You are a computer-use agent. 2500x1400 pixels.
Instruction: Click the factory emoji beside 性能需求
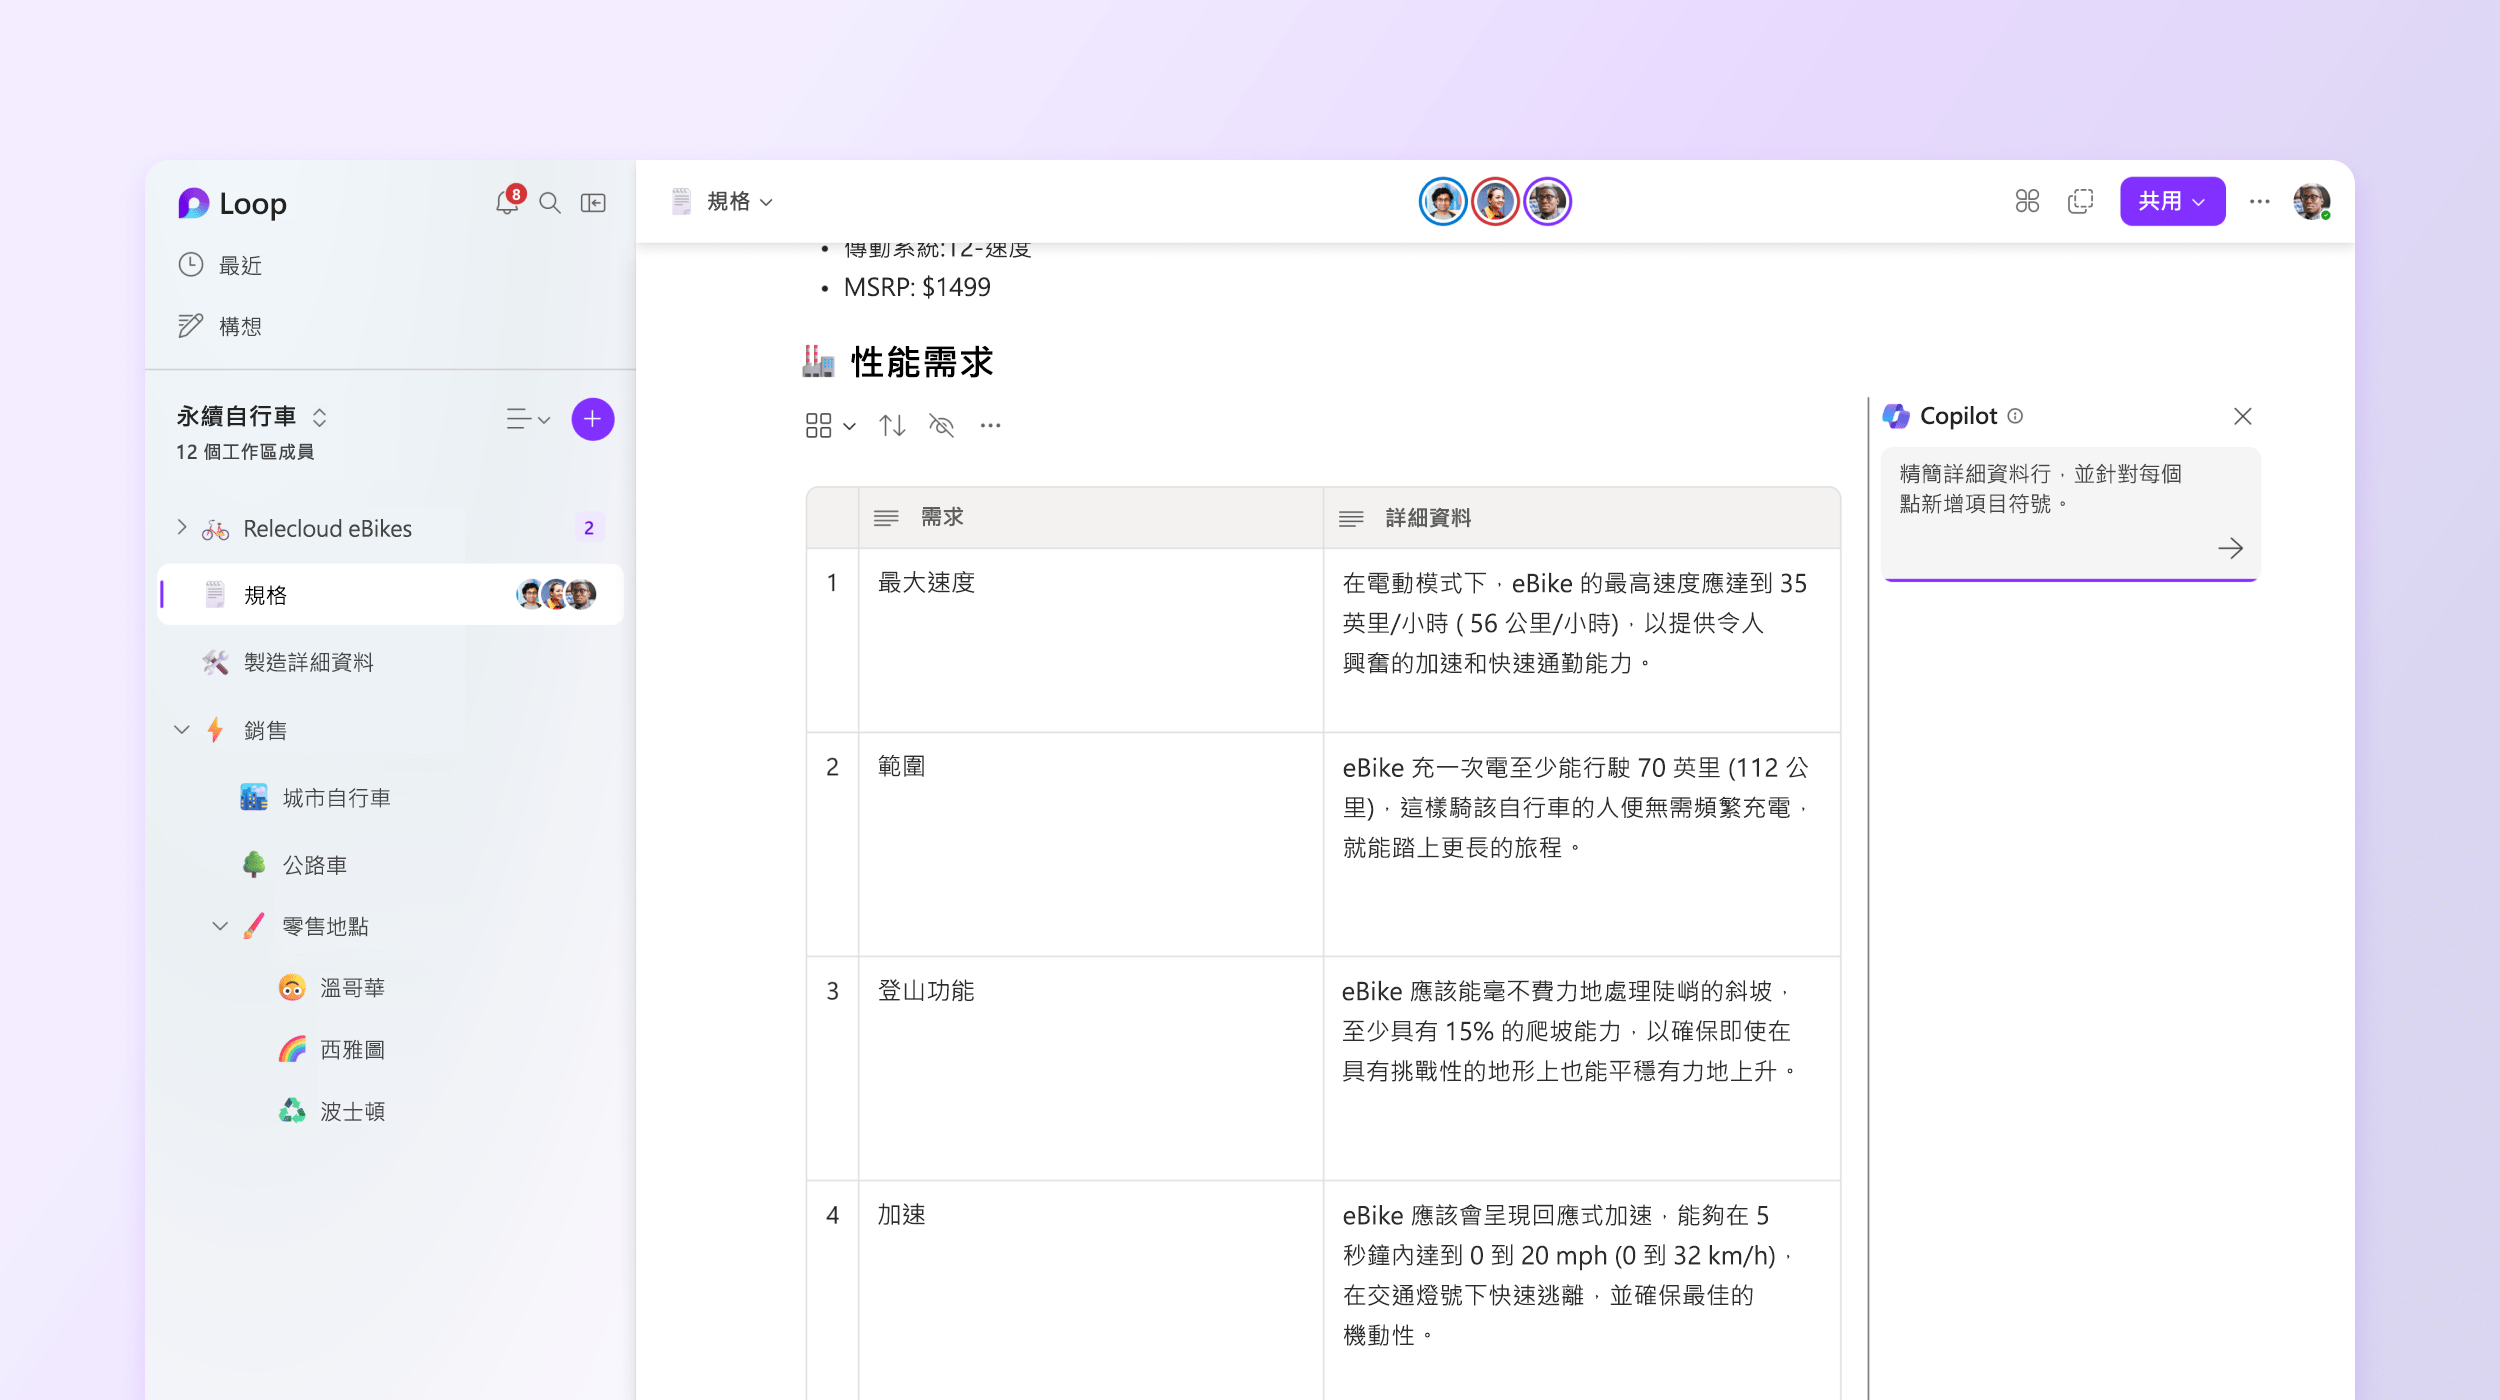click(818, 361)
